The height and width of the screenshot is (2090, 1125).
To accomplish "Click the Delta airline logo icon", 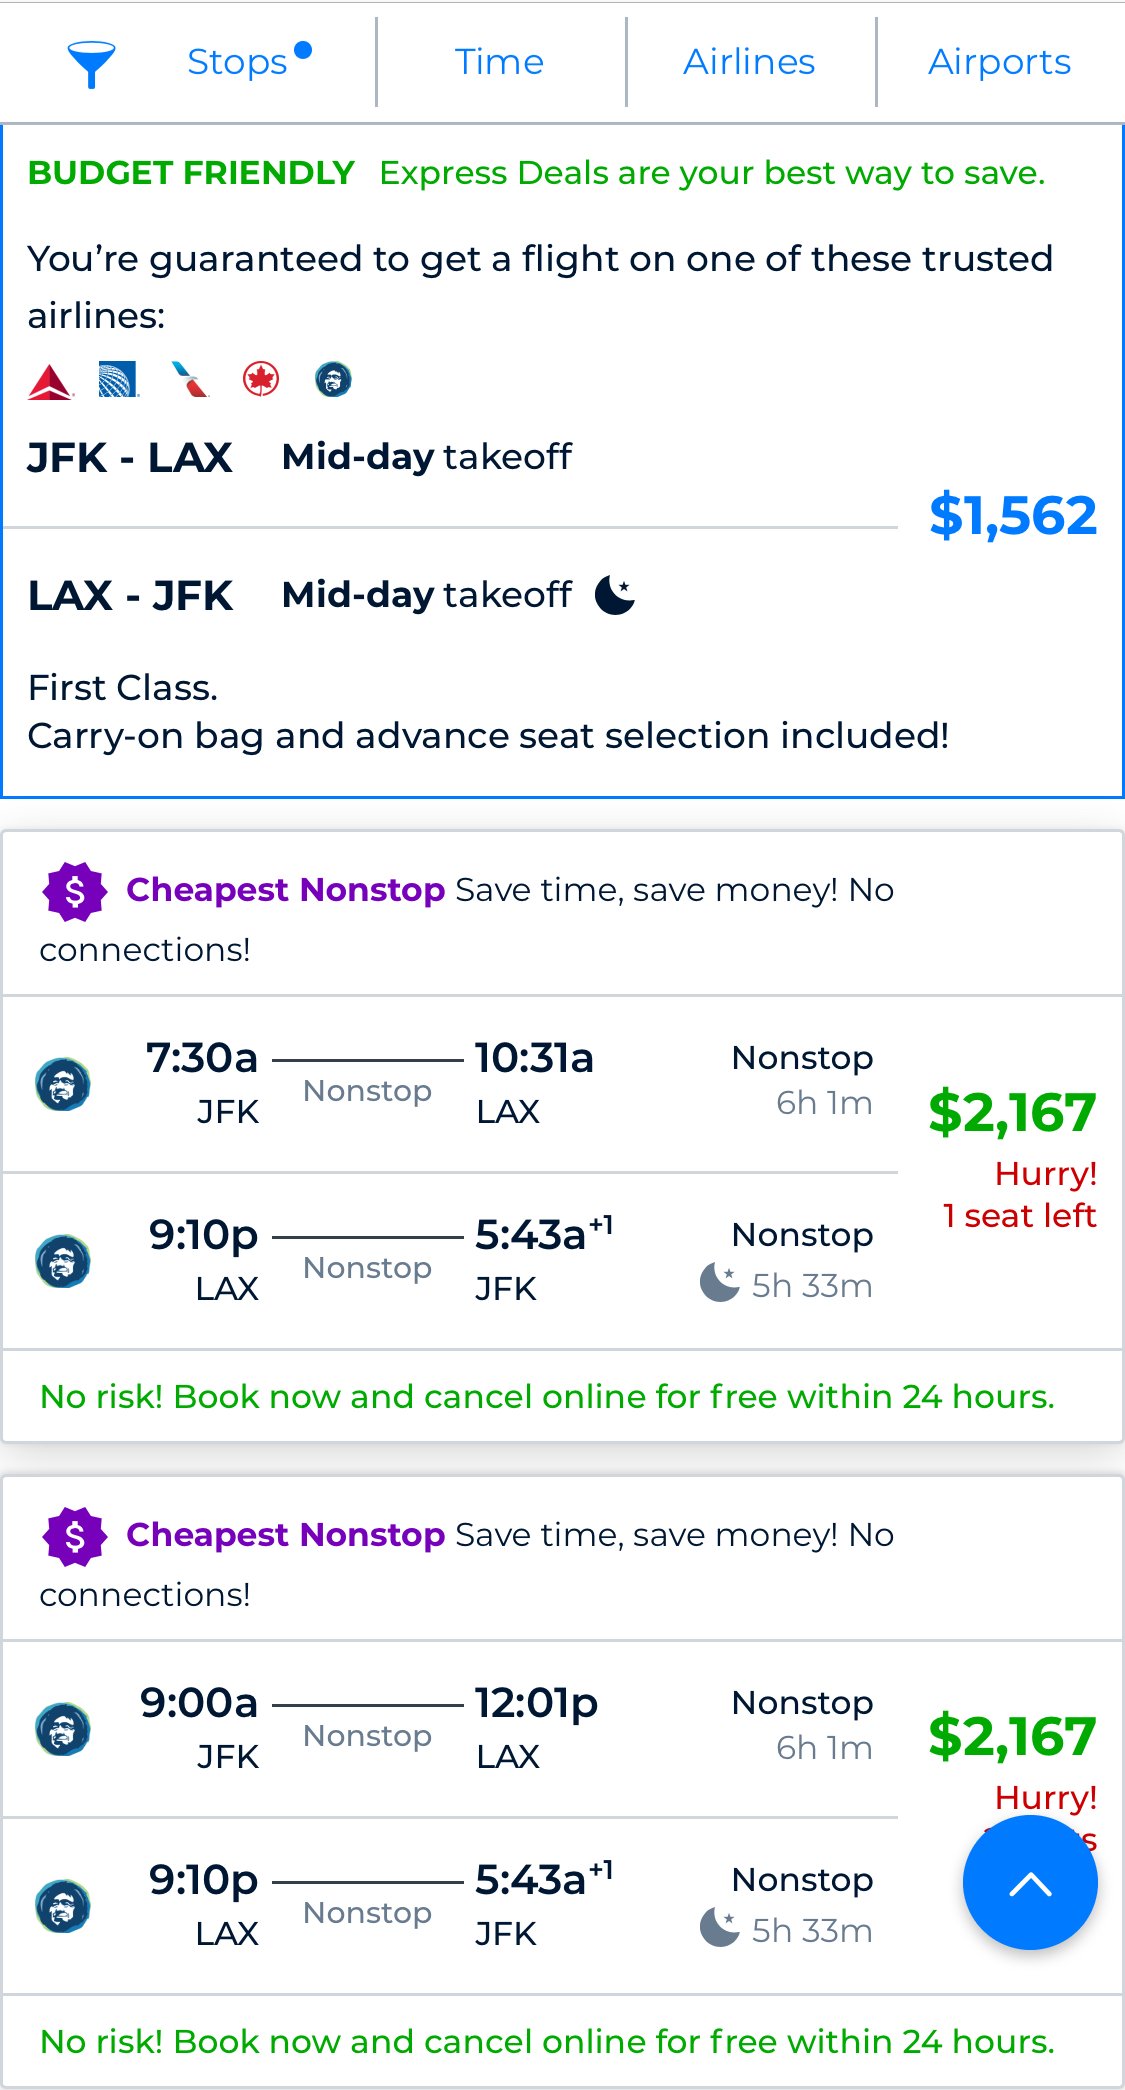I will [x=50, y=381].
